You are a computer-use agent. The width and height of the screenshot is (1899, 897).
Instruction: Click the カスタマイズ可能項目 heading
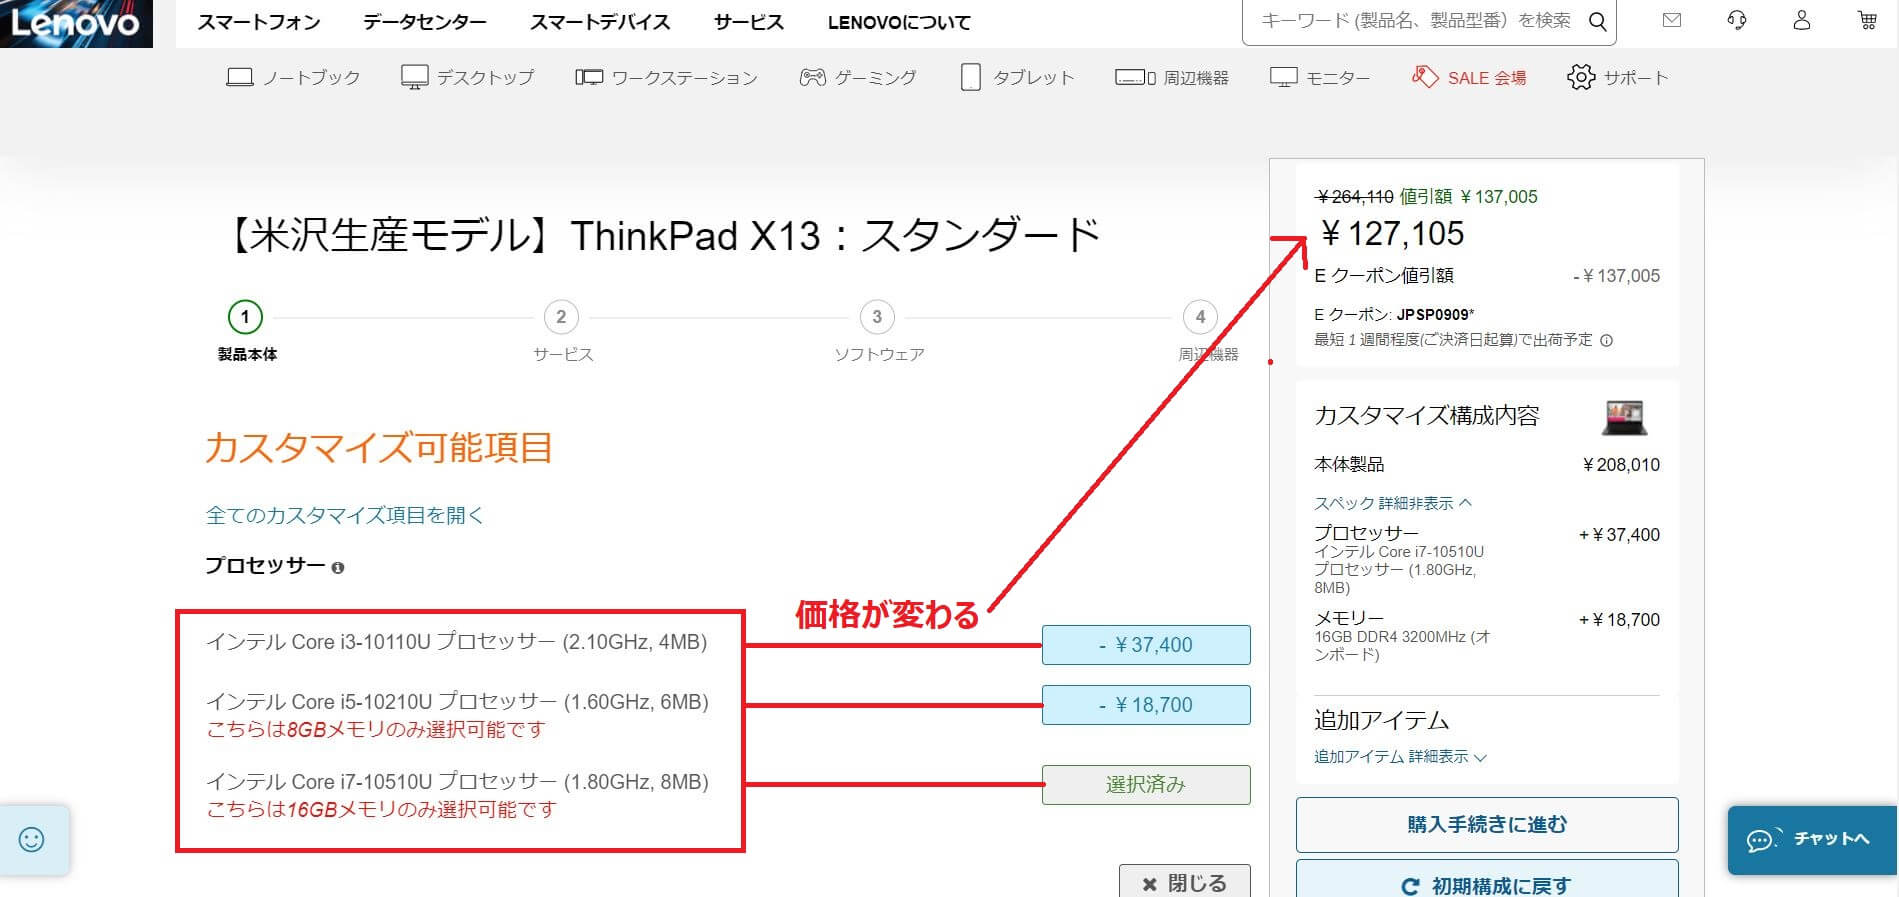(379, 447)
